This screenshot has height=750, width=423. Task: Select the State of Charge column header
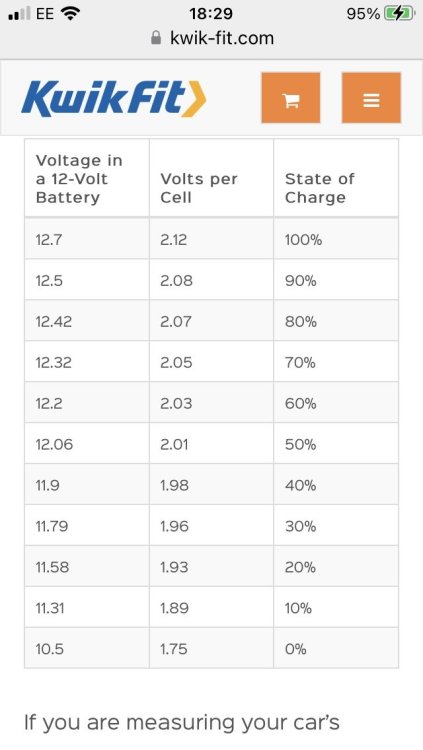click(x=336, y=178)
